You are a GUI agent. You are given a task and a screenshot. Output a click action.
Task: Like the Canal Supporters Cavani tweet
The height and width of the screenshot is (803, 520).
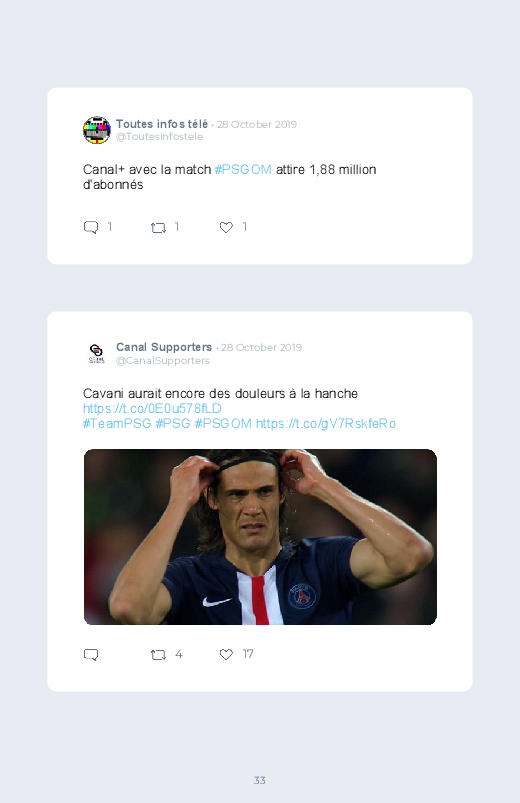[226, 654]
